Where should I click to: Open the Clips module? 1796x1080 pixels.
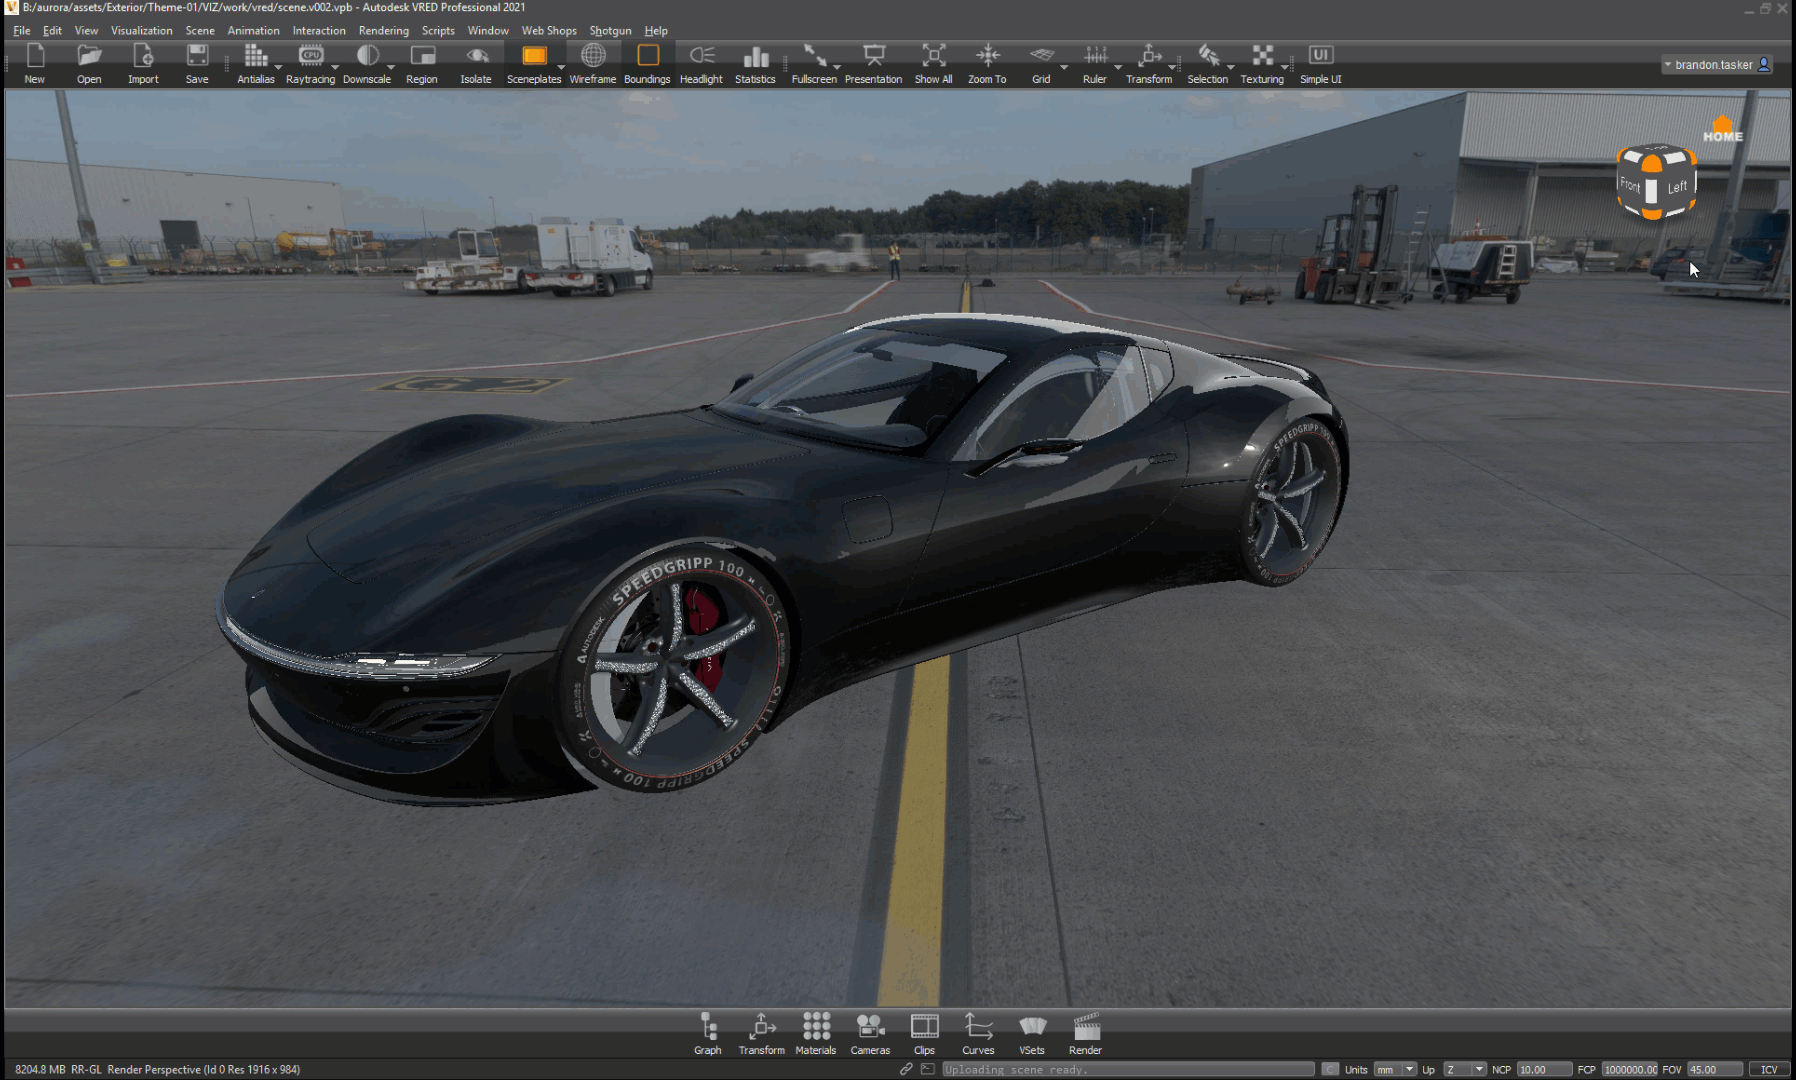tap(923, 1033)
